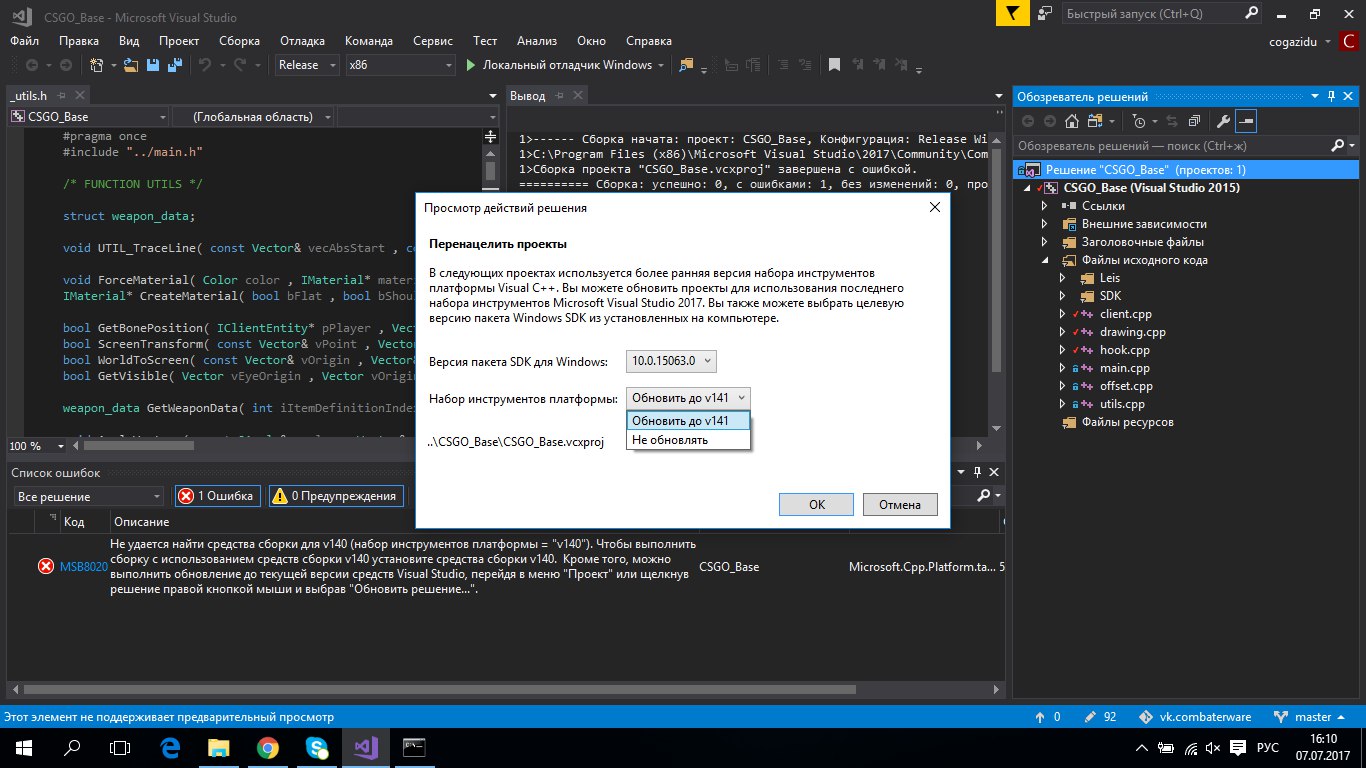Click the notifications flag icon in title bar
Screen dimensions: 1366x768
tap(1013, 14)
